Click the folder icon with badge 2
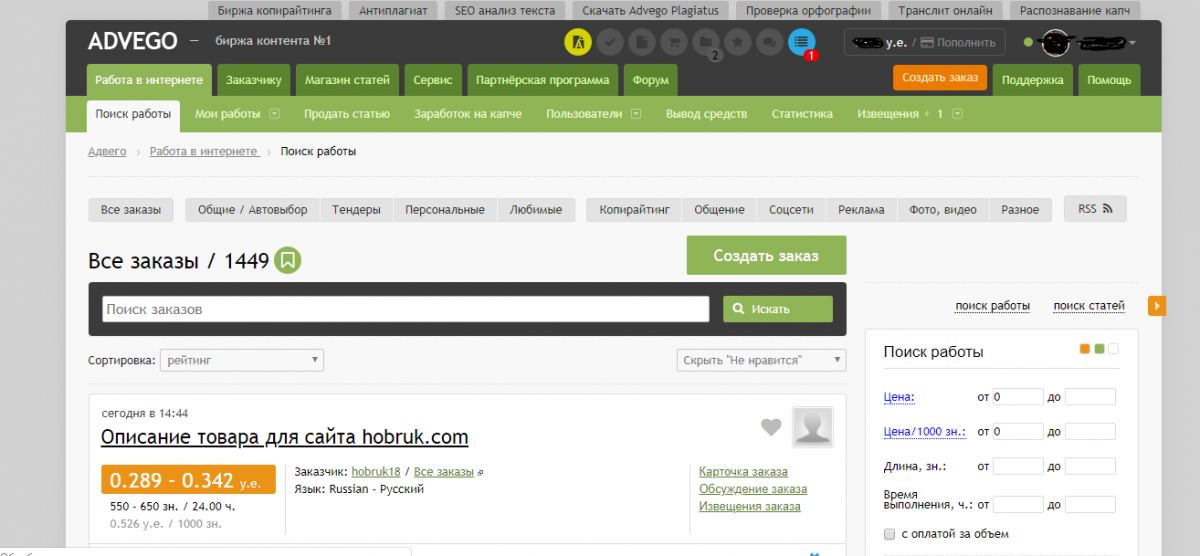The image size is (1200, 556). (x=707, y=42)
